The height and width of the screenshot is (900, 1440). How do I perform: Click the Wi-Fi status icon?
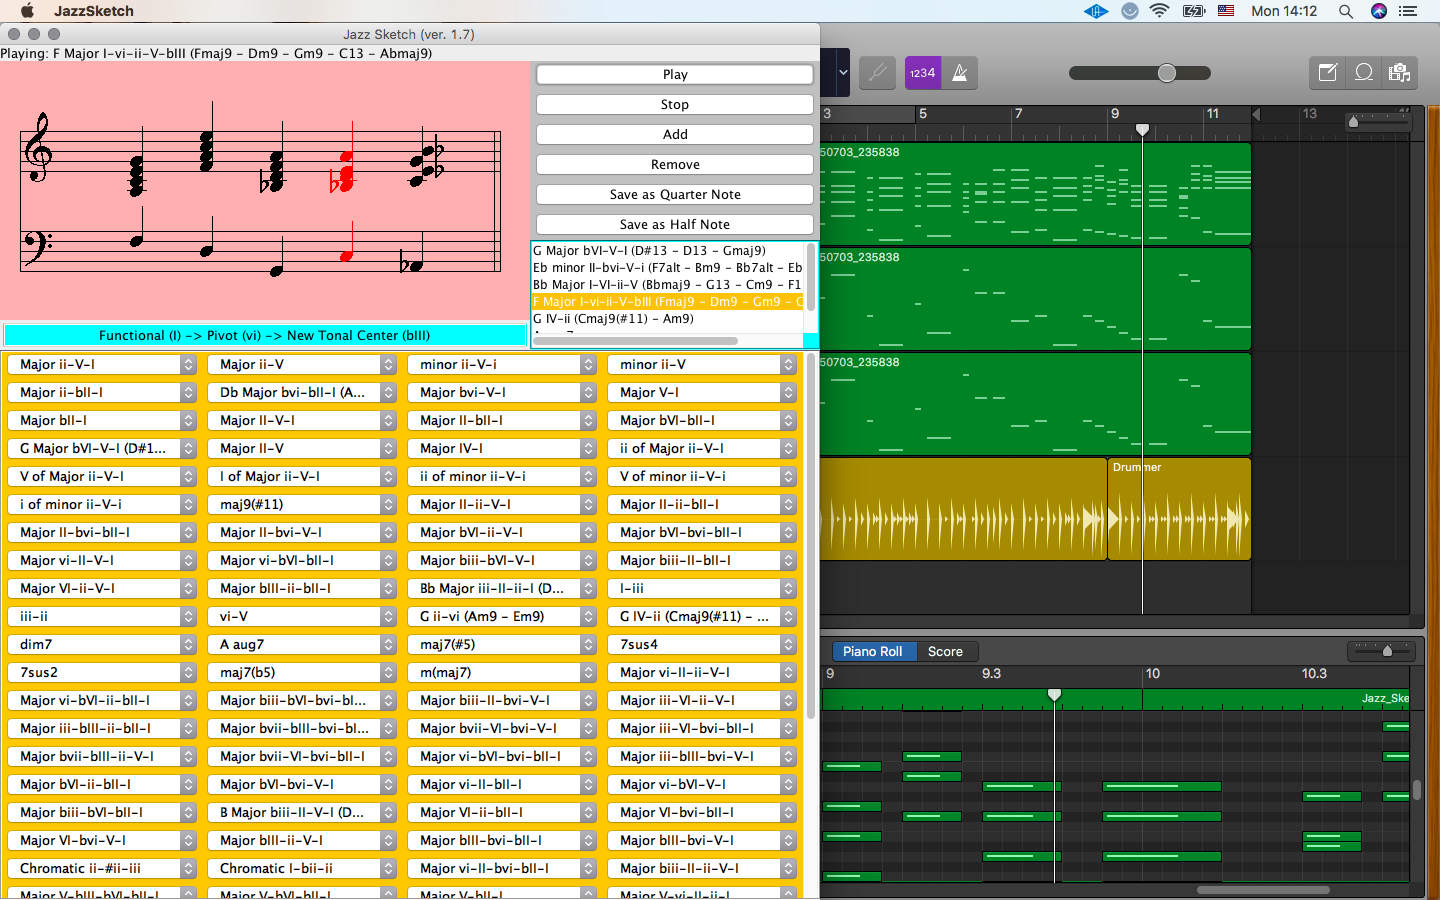[x=1160, y=11]
